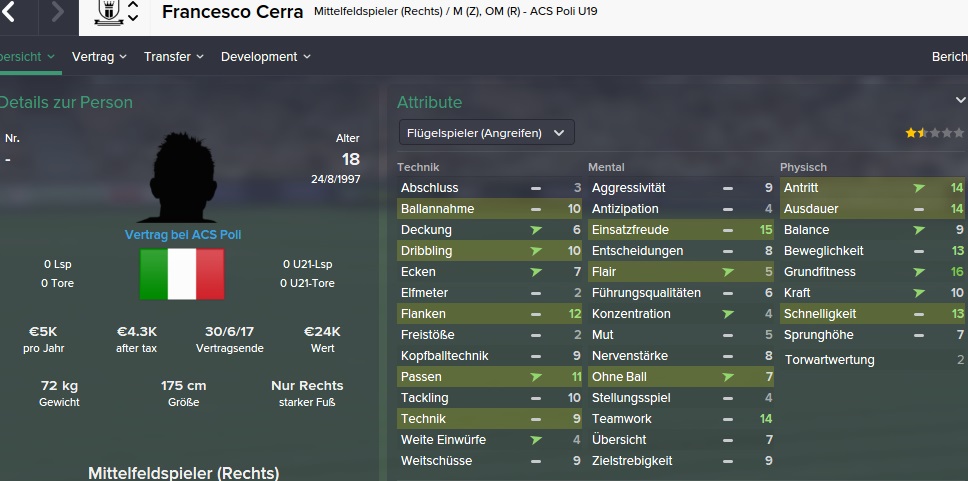Viewport: 968px width, 481px height.
Task: Click the ACS Poli club badge
Action: tap(107, 11)
